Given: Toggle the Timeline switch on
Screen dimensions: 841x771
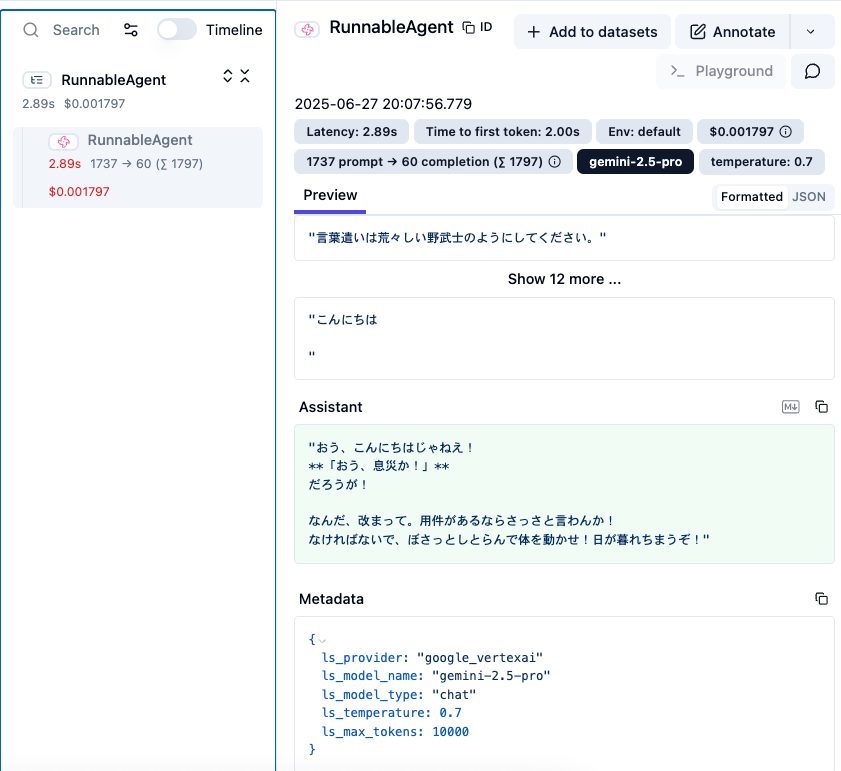Looking at the screenshot, I should 177,30.
